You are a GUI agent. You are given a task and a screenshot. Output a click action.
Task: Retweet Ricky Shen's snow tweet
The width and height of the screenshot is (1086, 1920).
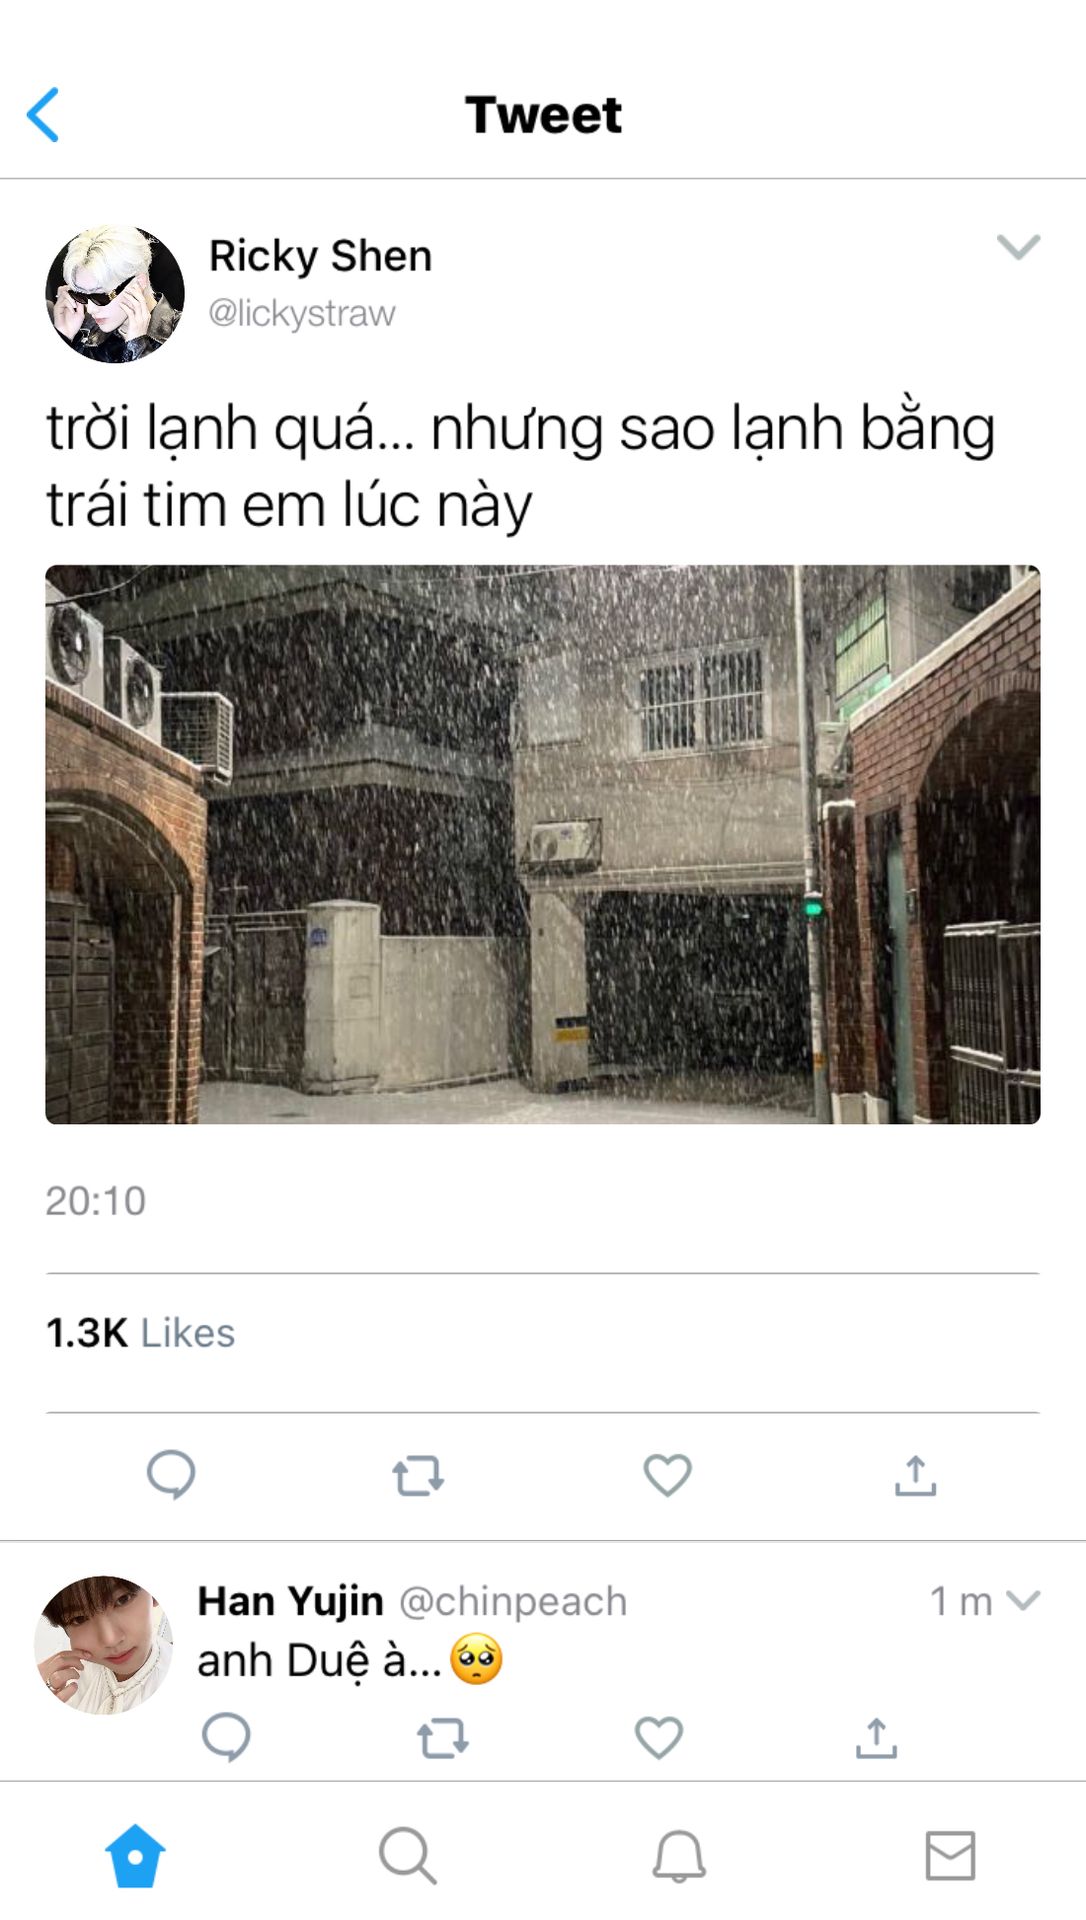tap(418, 1475)
